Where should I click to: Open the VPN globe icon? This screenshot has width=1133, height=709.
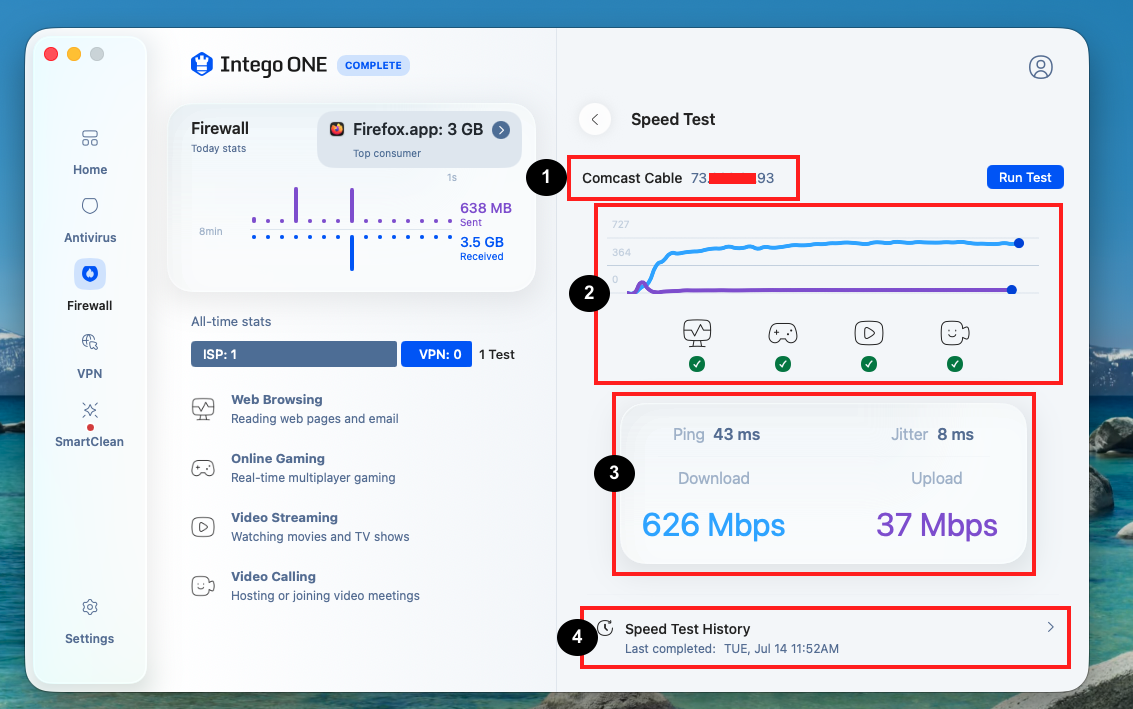click(x=90, y=342)
